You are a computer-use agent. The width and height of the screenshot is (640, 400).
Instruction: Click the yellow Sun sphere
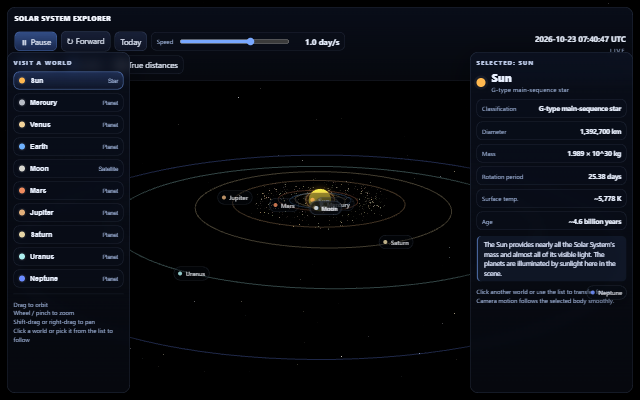[320, 197]
